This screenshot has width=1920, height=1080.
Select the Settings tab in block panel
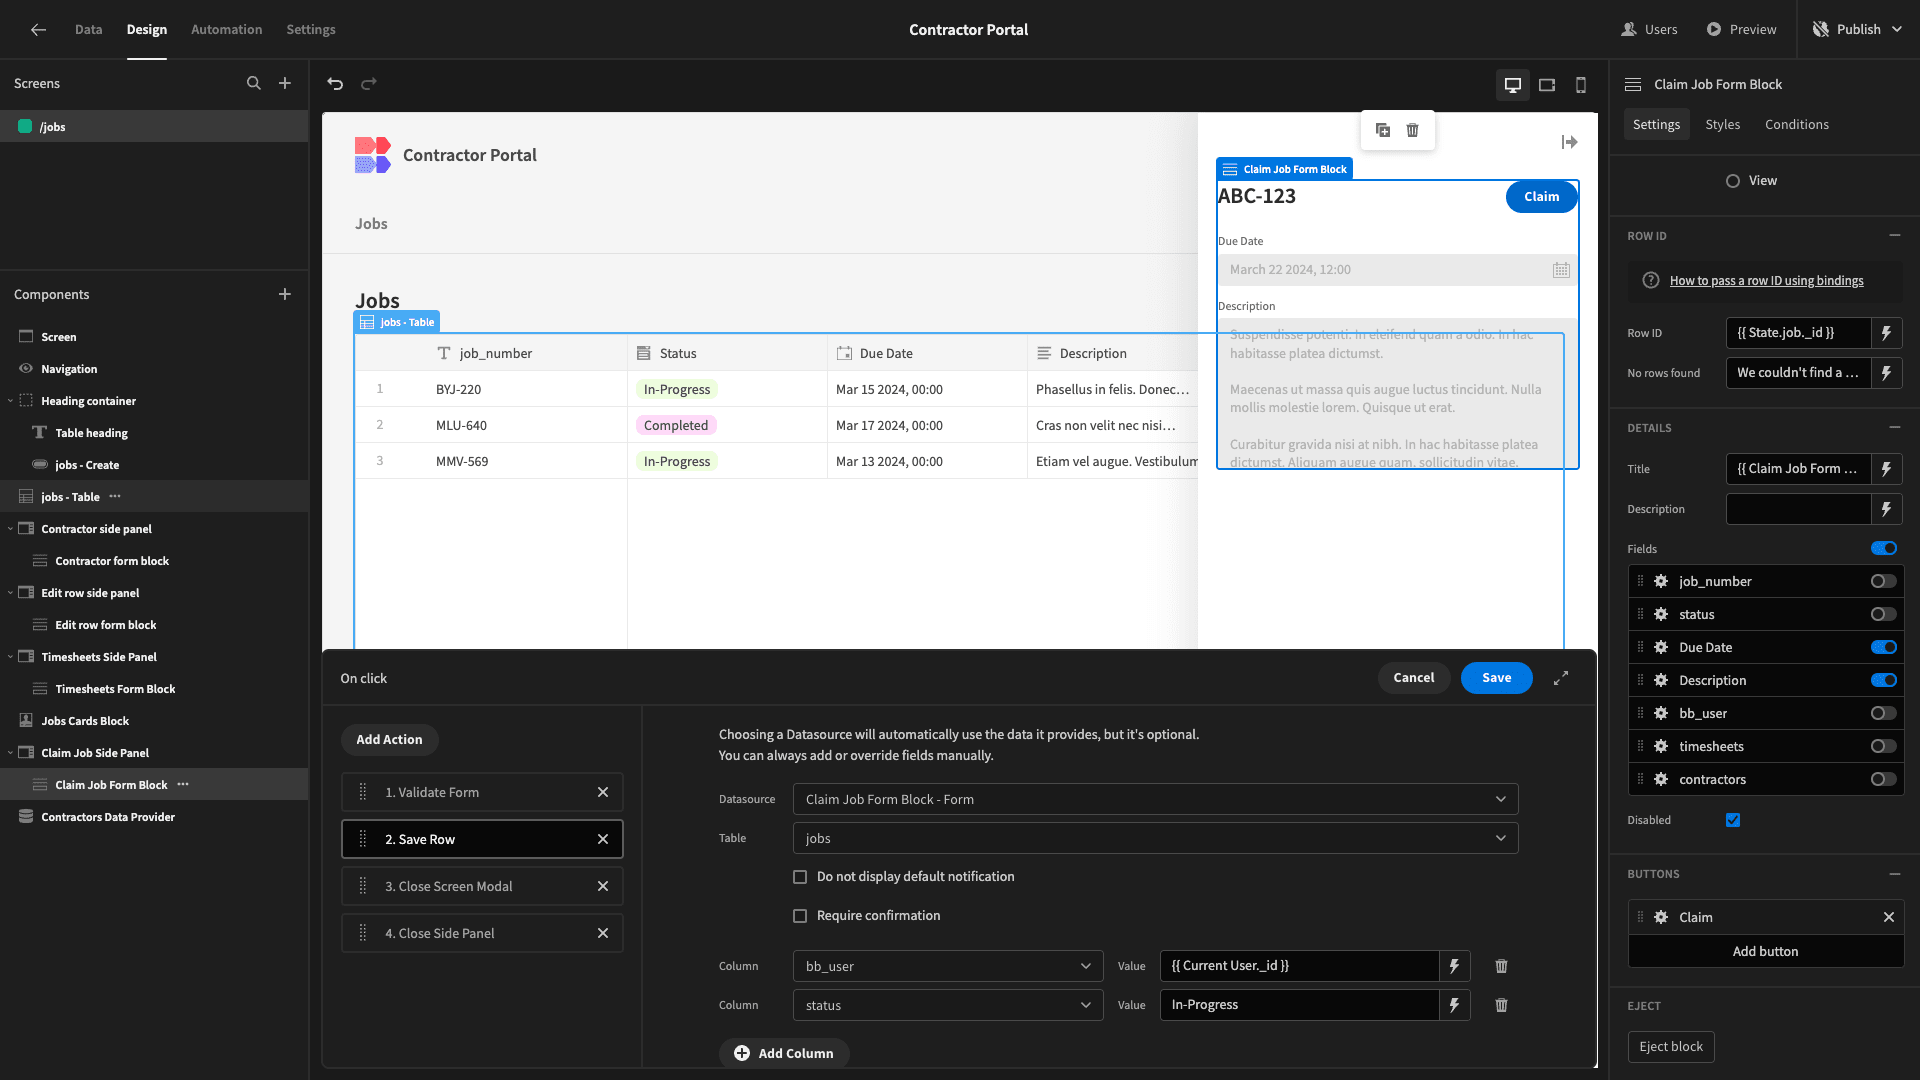(x=1656, y=124)
